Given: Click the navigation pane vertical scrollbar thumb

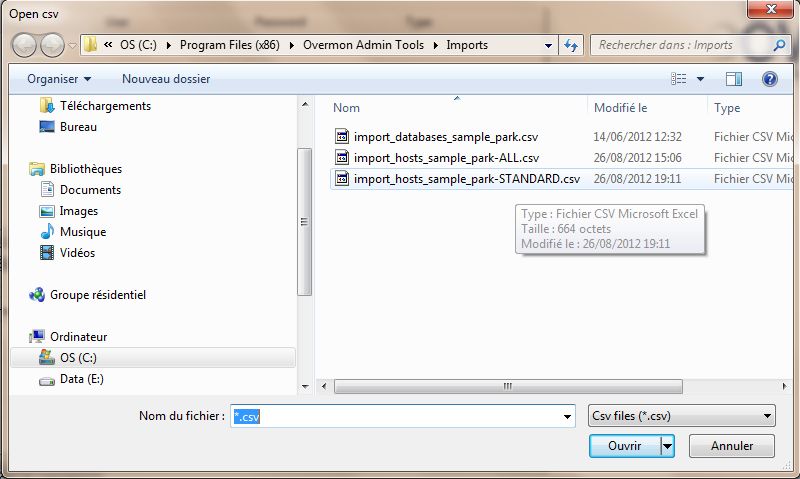Looking at the screenshot, I should [x=304, y=222].
